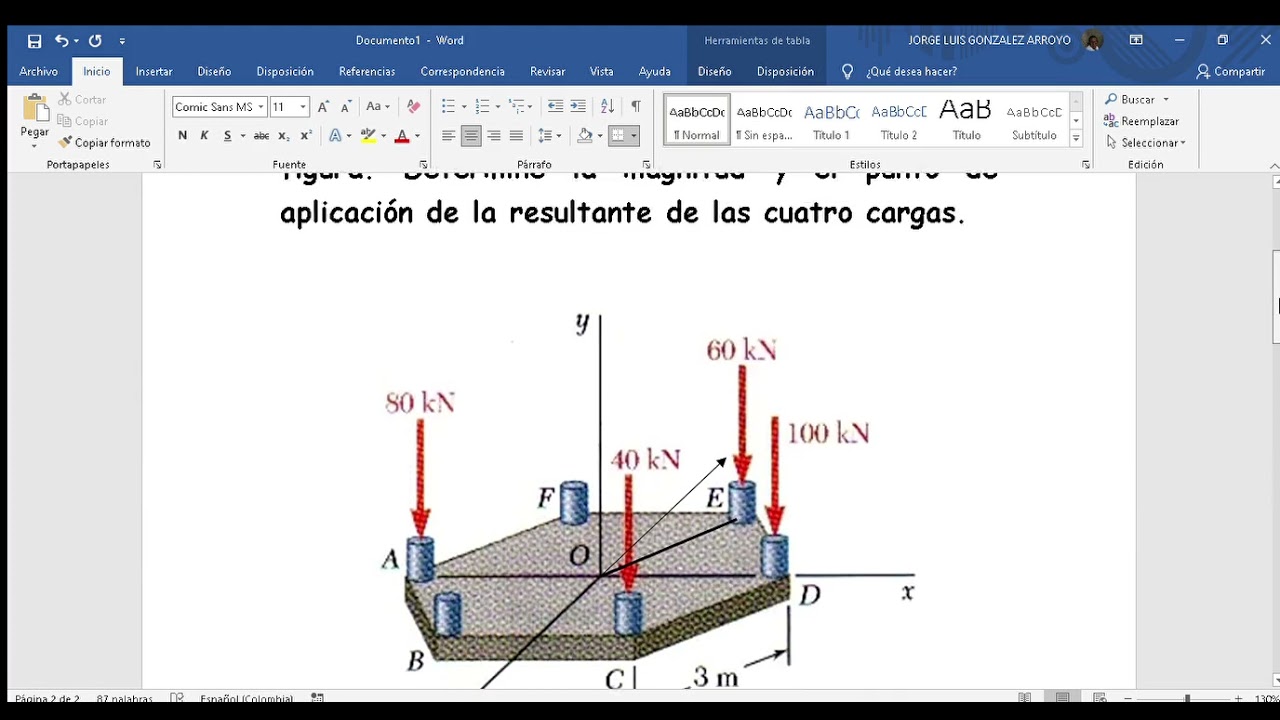Apply yellow text highlight color

click(x=368, y=136)
